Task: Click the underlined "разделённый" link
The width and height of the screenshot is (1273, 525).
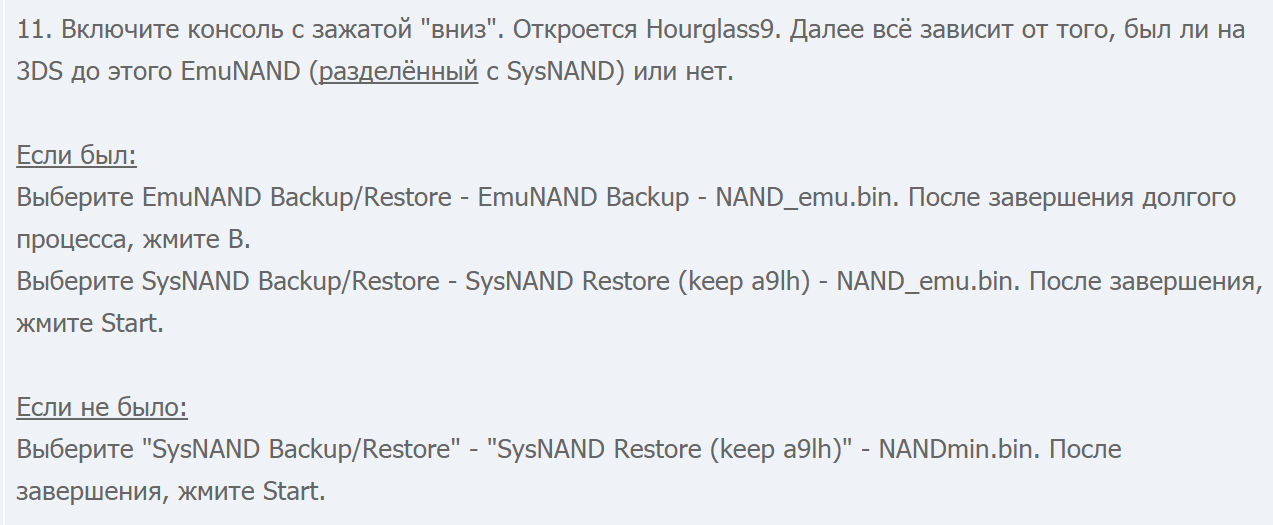Action: pyautogui.click(x=398, y=73)
